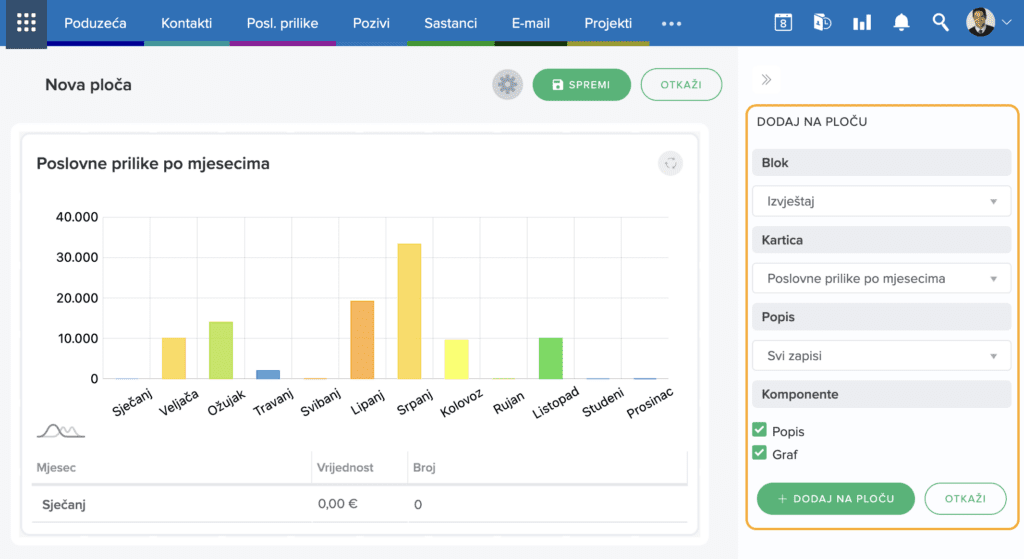
Task: Click the search magnifier icon
Action: point(940,23)
